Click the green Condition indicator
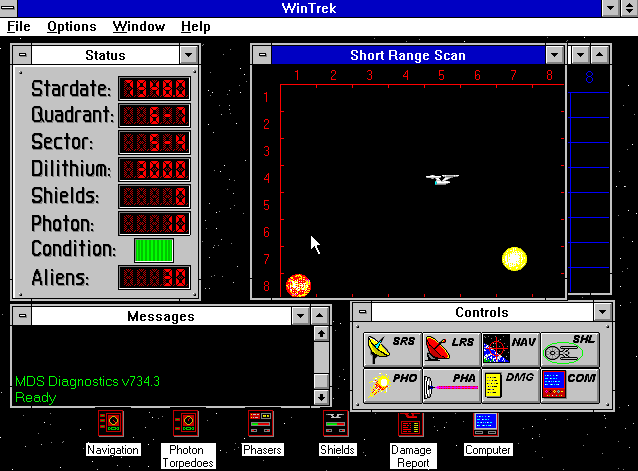The width and height of the screenshot is (638, 471). coord(154,250)
